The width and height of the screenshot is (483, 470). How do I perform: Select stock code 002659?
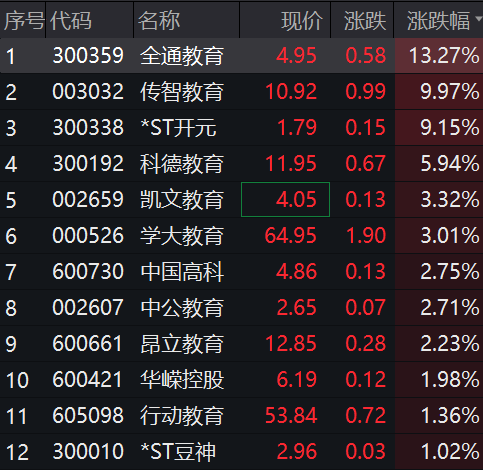pyautogui.click(x=88, y=199)
